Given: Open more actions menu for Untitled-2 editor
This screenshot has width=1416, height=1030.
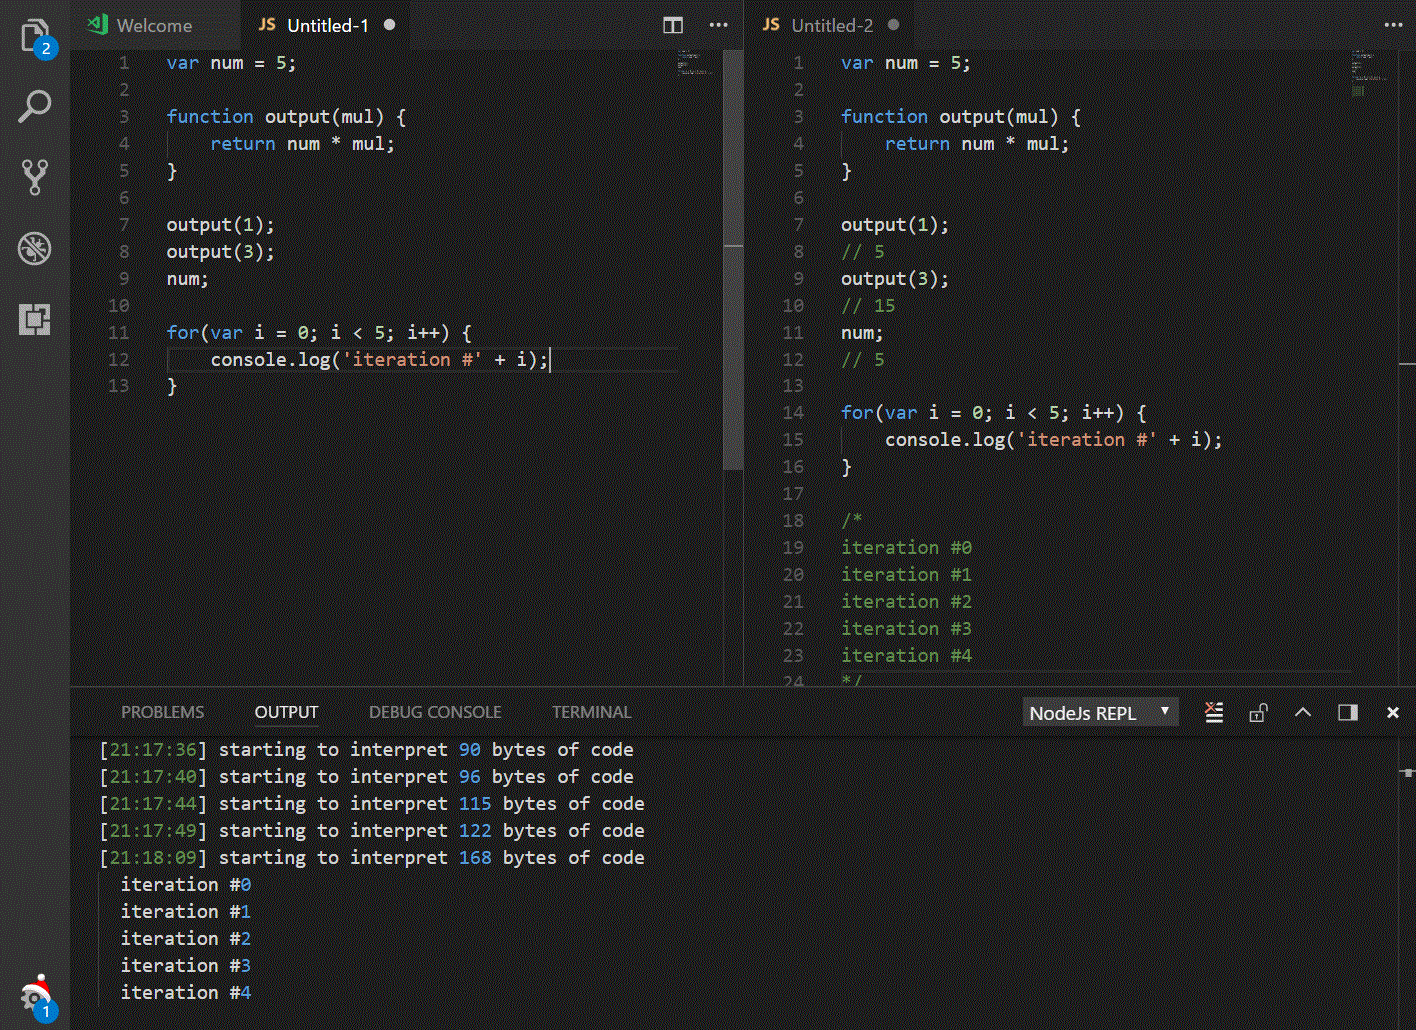Looking at the screenshot, I should 1393,25.
